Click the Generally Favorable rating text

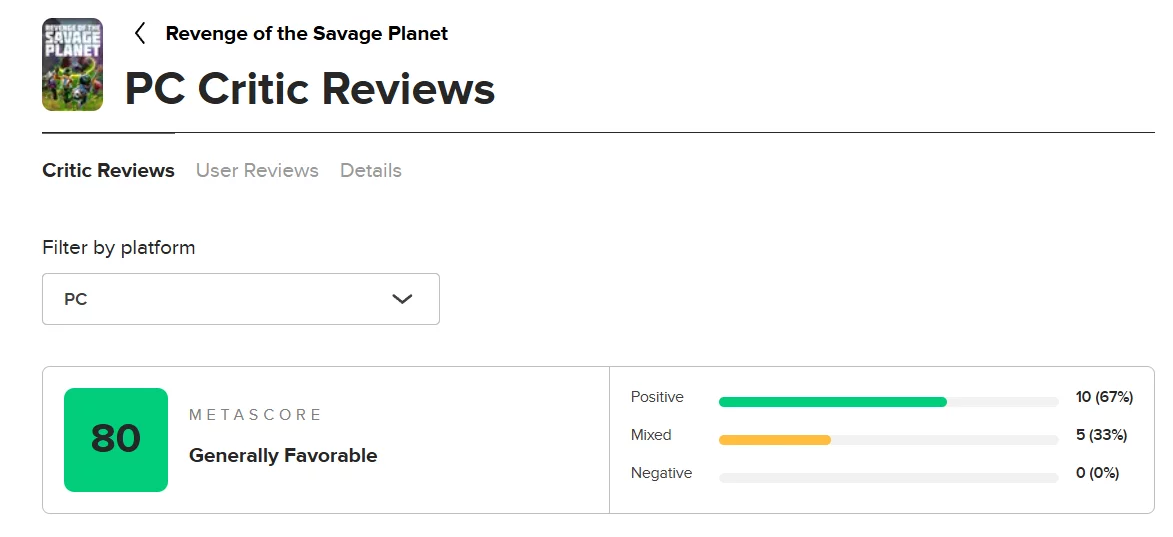click(x=283, y=456)
